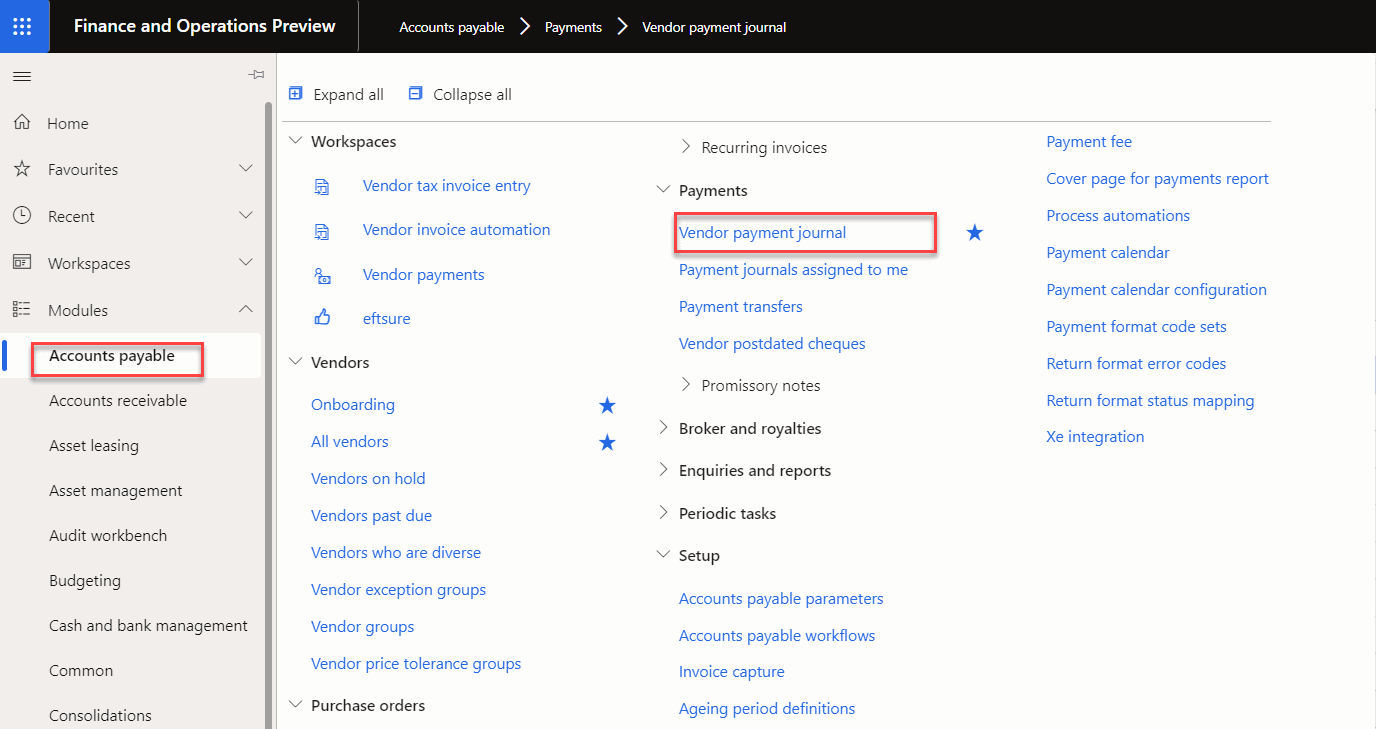Click the Workspaces icon in sidebar
Viewport: 1376px width, 729px height.
point(22,263)
